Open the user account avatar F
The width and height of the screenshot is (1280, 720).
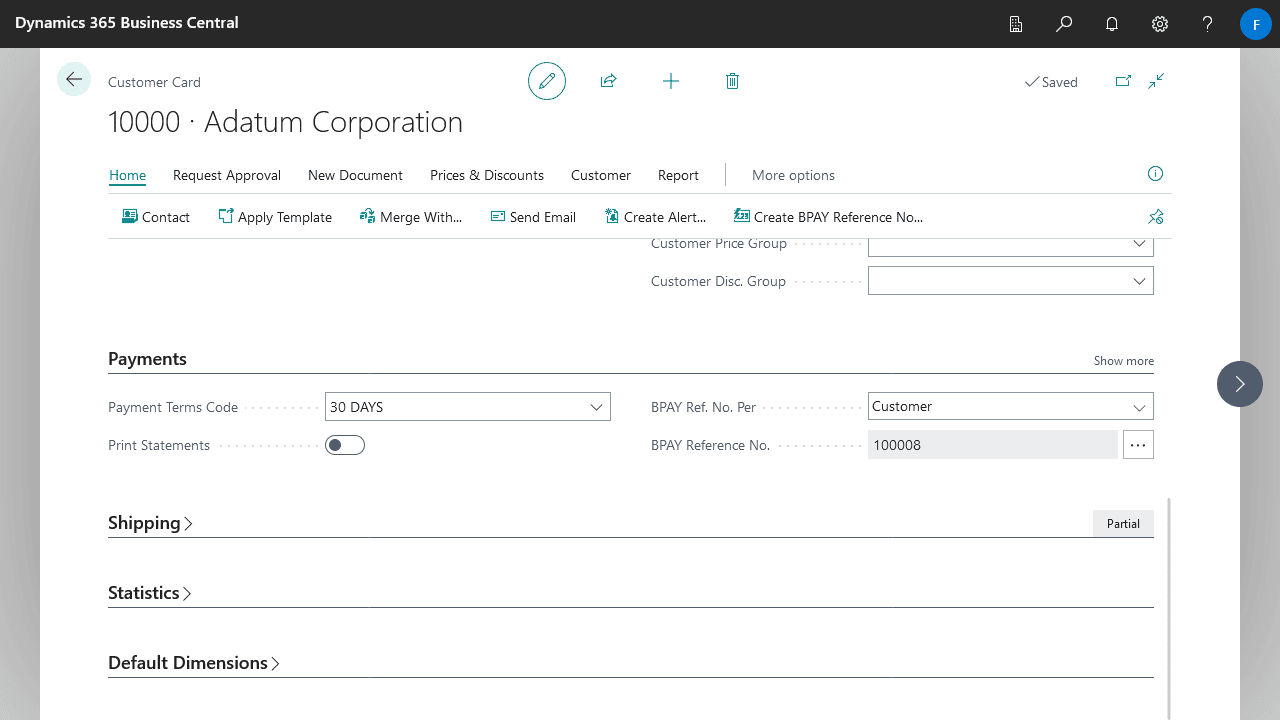coord(1256,23)
